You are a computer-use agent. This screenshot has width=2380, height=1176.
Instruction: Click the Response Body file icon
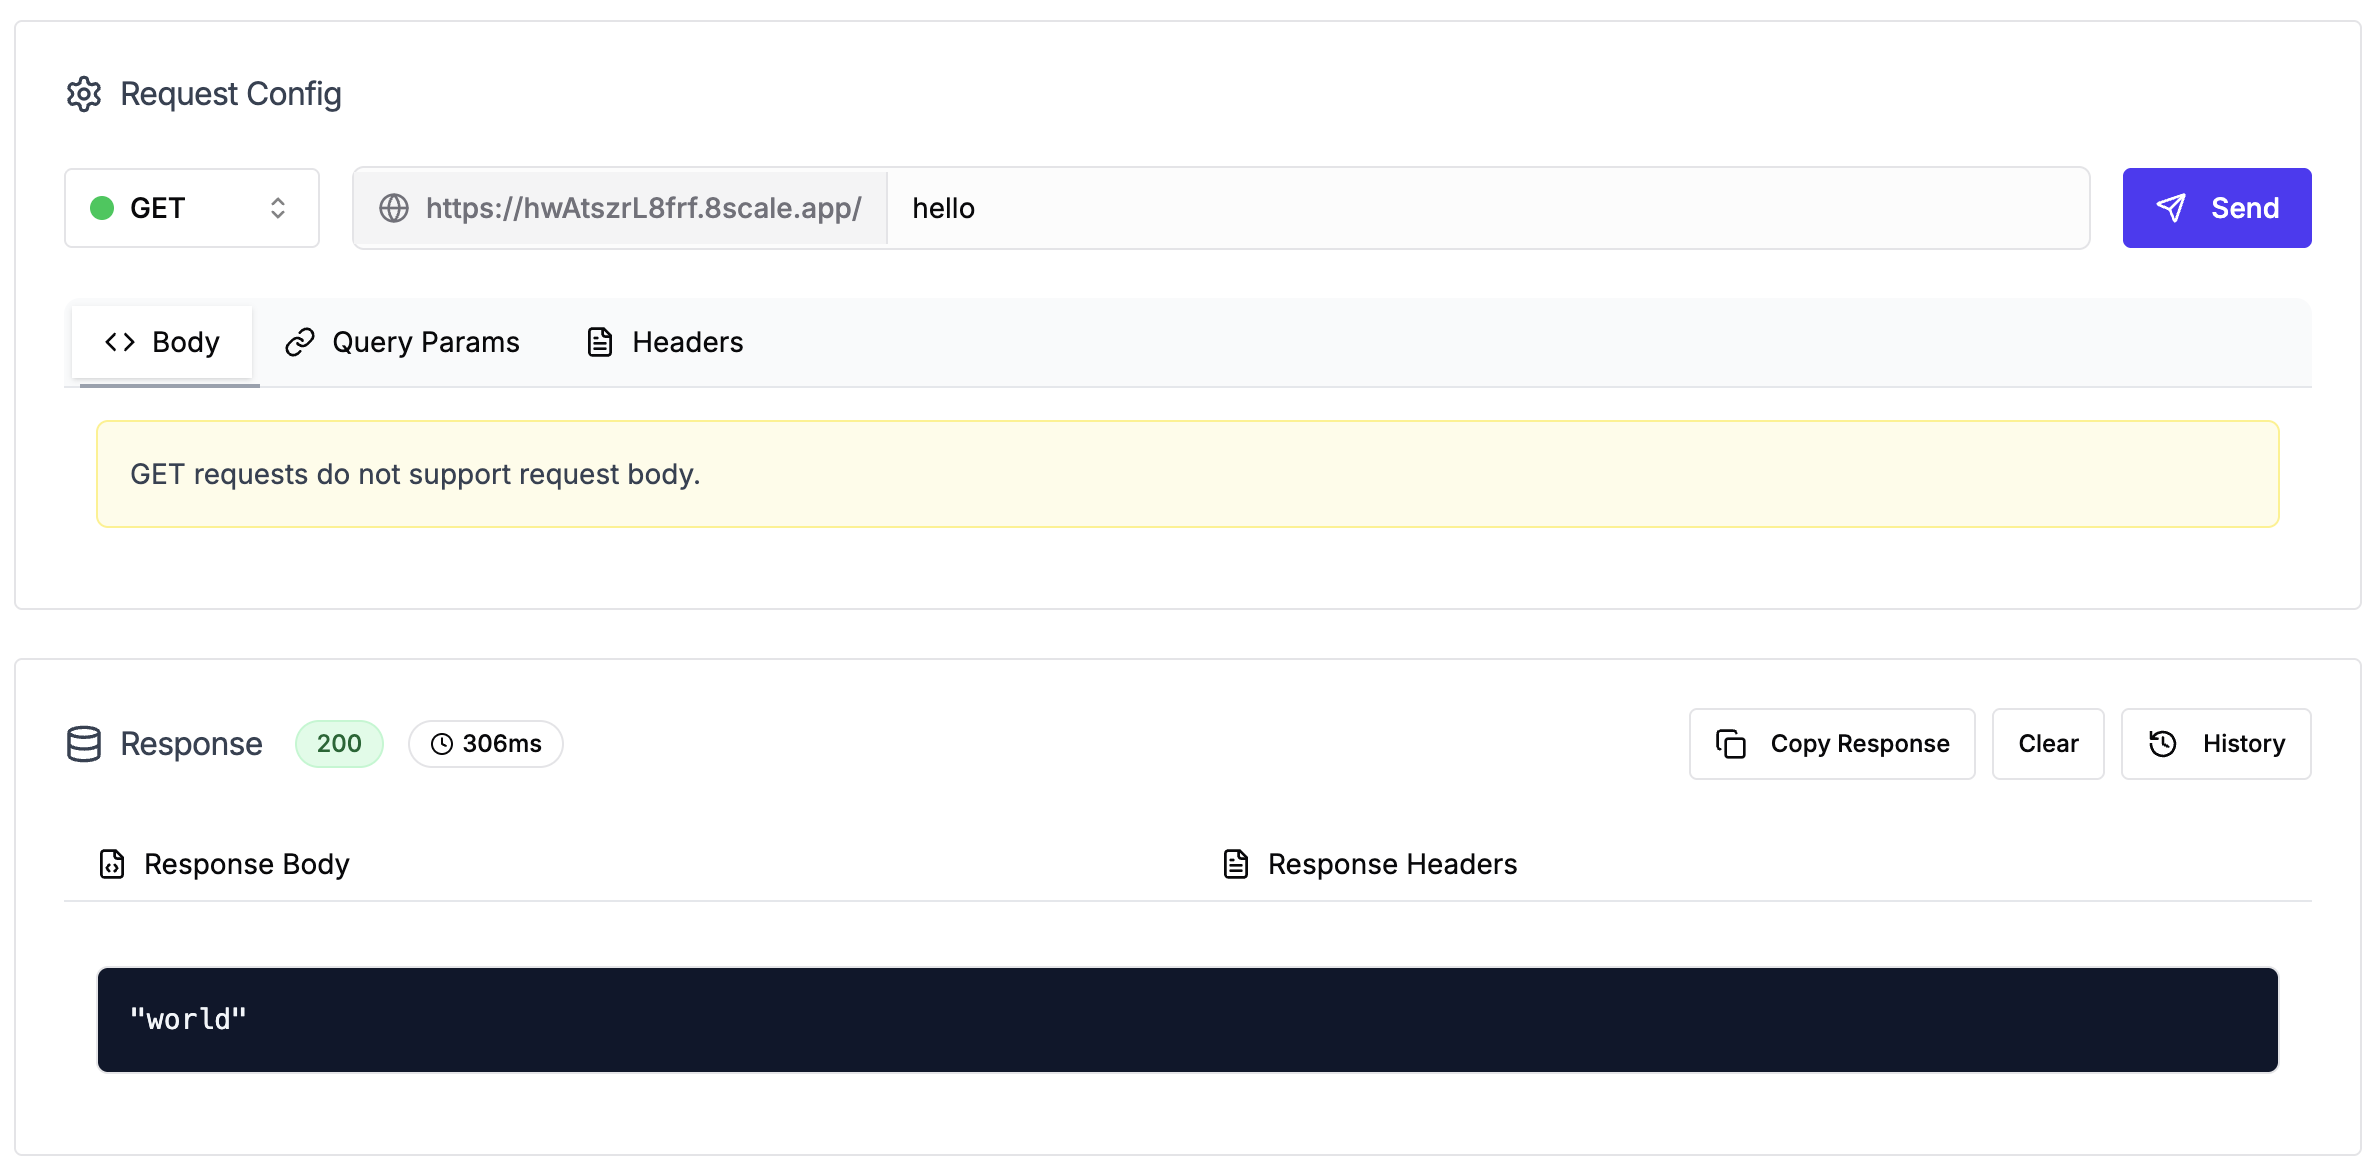(x=112, y=864)
